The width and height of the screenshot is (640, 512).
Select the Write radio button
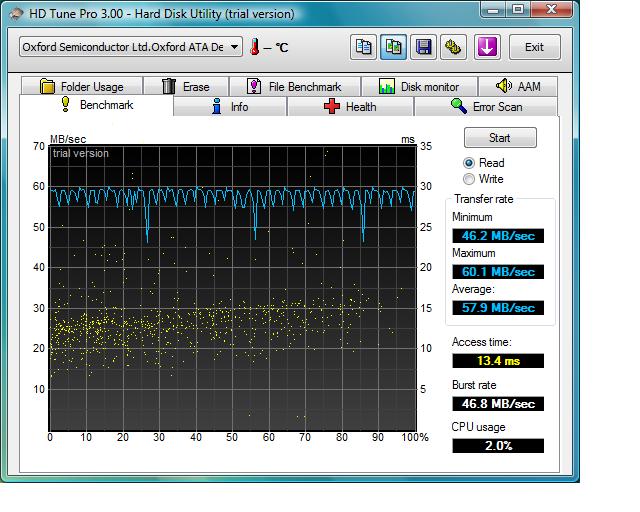(468, 179)
